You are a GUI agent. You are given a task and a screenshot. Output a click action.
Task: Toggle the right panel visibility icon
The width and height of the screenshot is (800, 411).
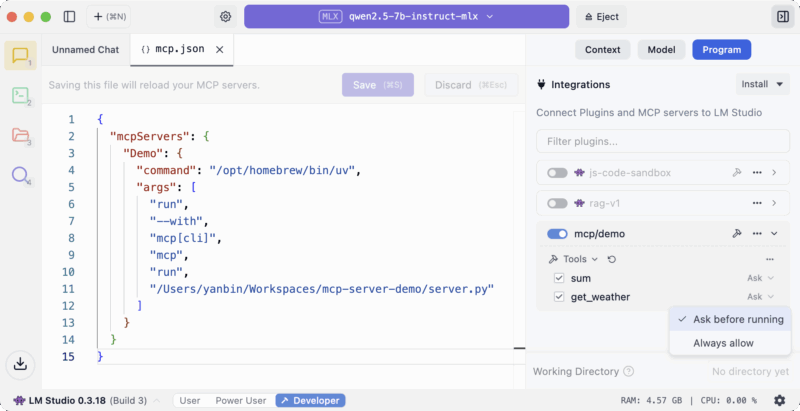781,17
